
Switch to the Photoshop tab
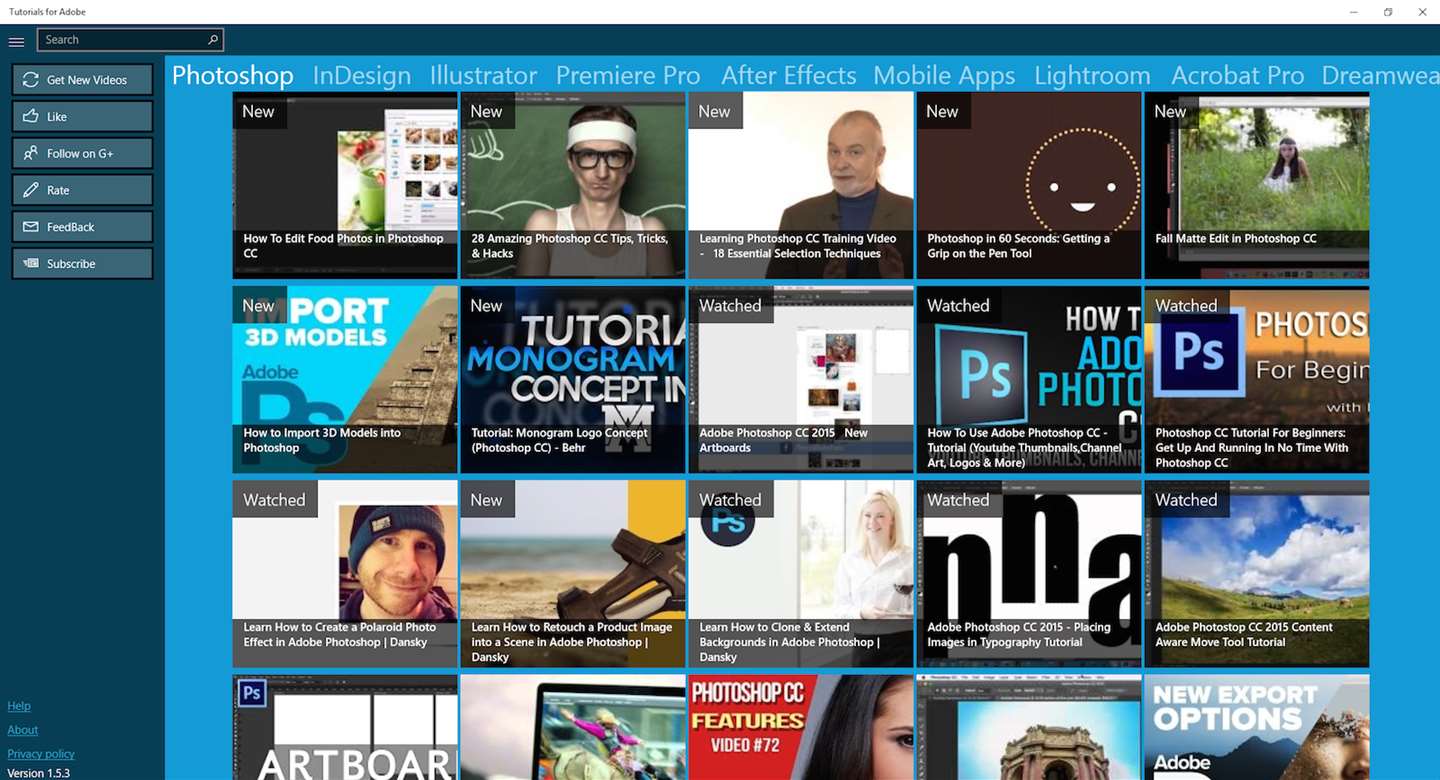click(x=232, y=75)
